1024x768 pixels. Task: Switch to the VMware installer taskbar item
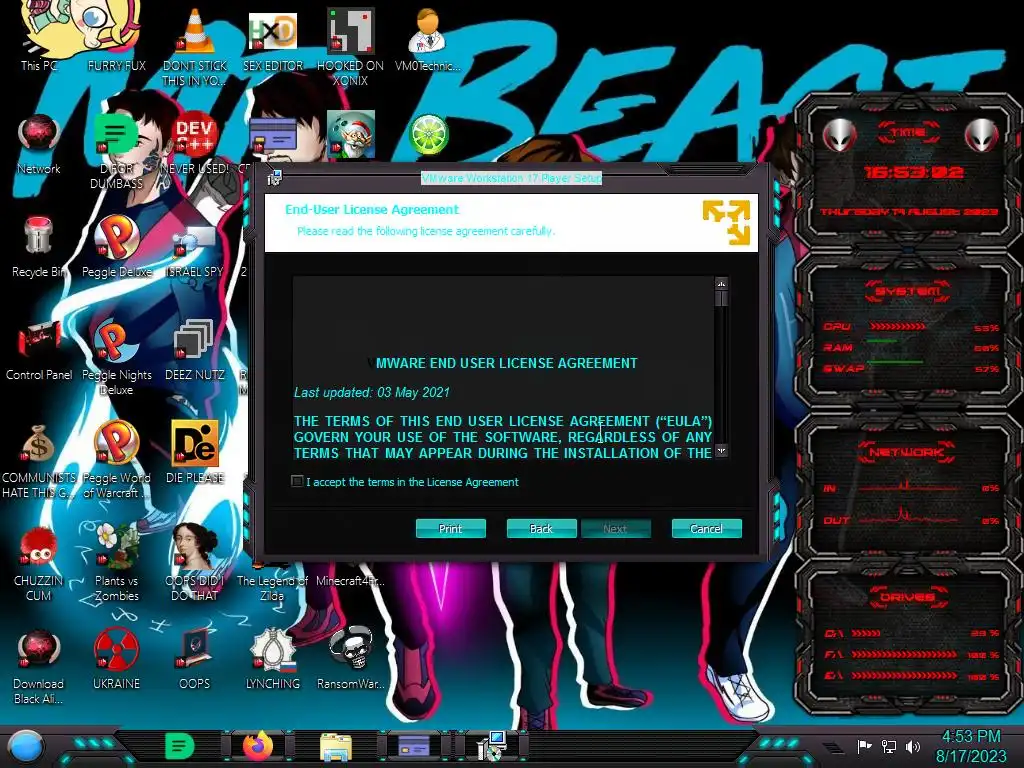coord(492,746)
